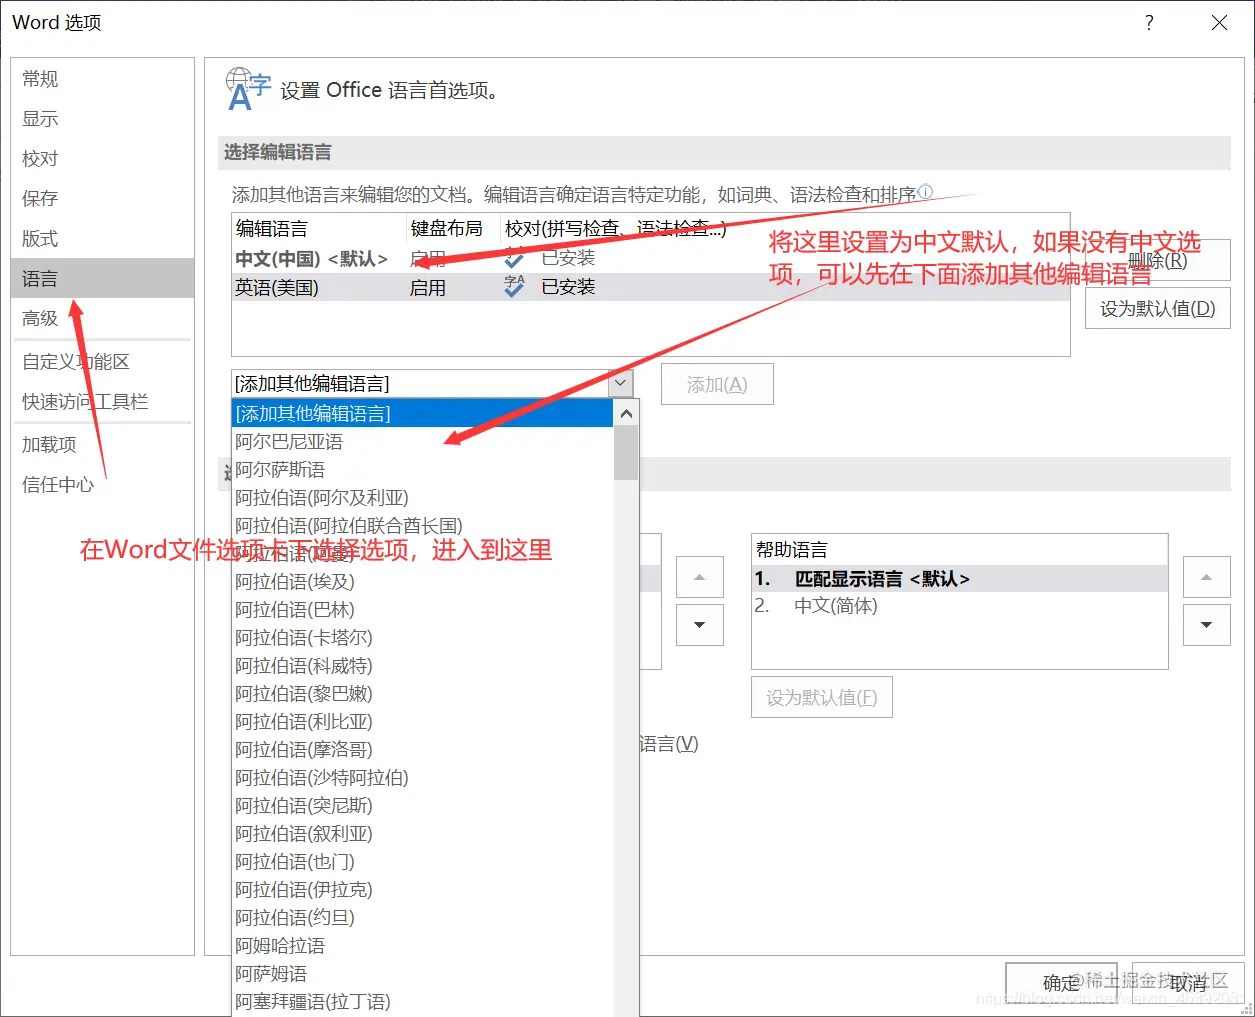Click the up arrow beside display language list
Image resolution: width=1255 pixels, height=1017 pixels.
[x=699, y=577]
